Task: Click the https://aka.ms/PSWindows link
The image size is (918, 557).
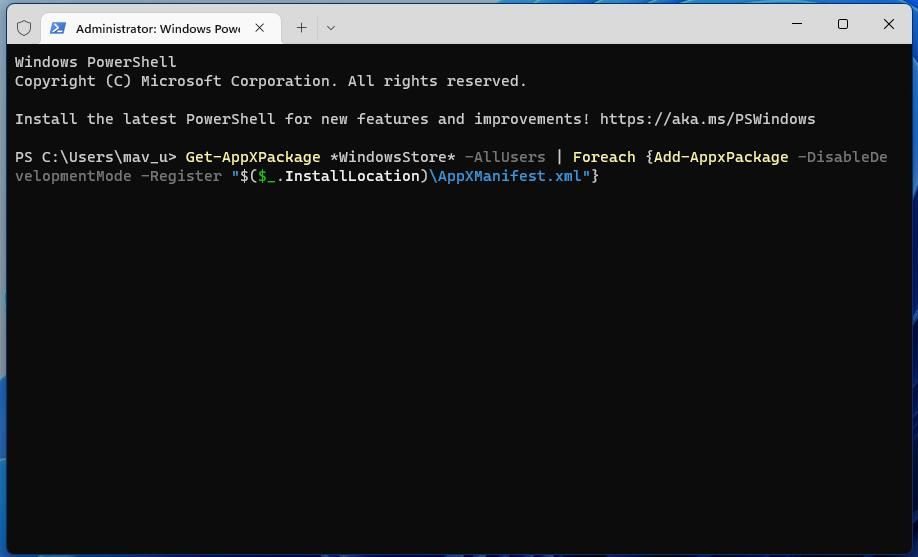Action: [x=707, y=119]
